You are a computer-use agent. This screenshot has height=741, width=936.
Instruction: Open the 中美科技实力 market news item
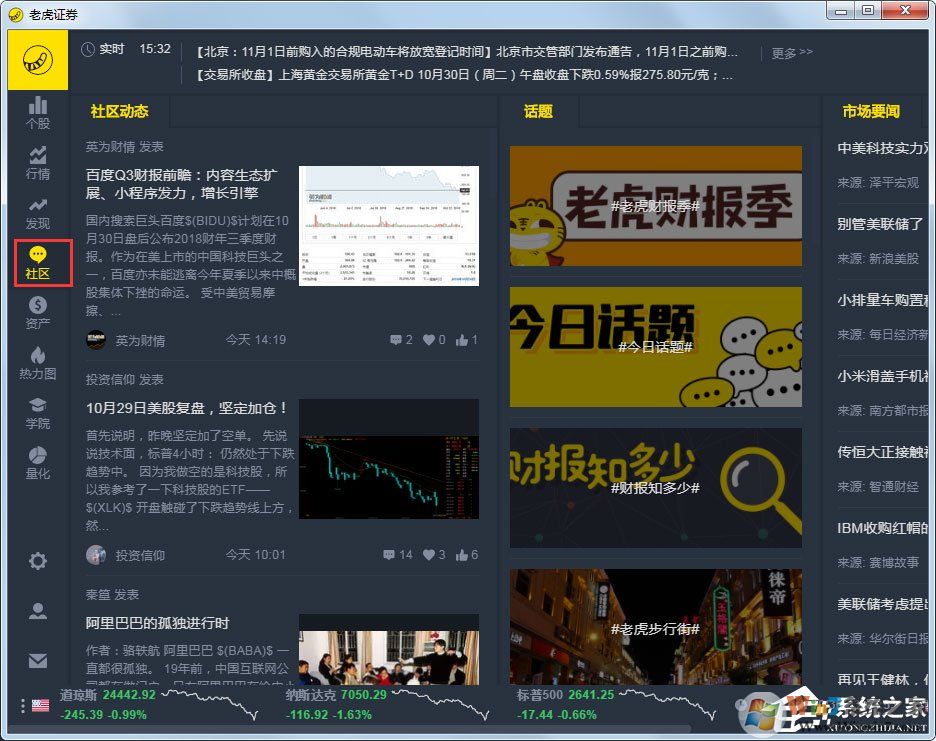pyautogui.click(x=883, y=148)
